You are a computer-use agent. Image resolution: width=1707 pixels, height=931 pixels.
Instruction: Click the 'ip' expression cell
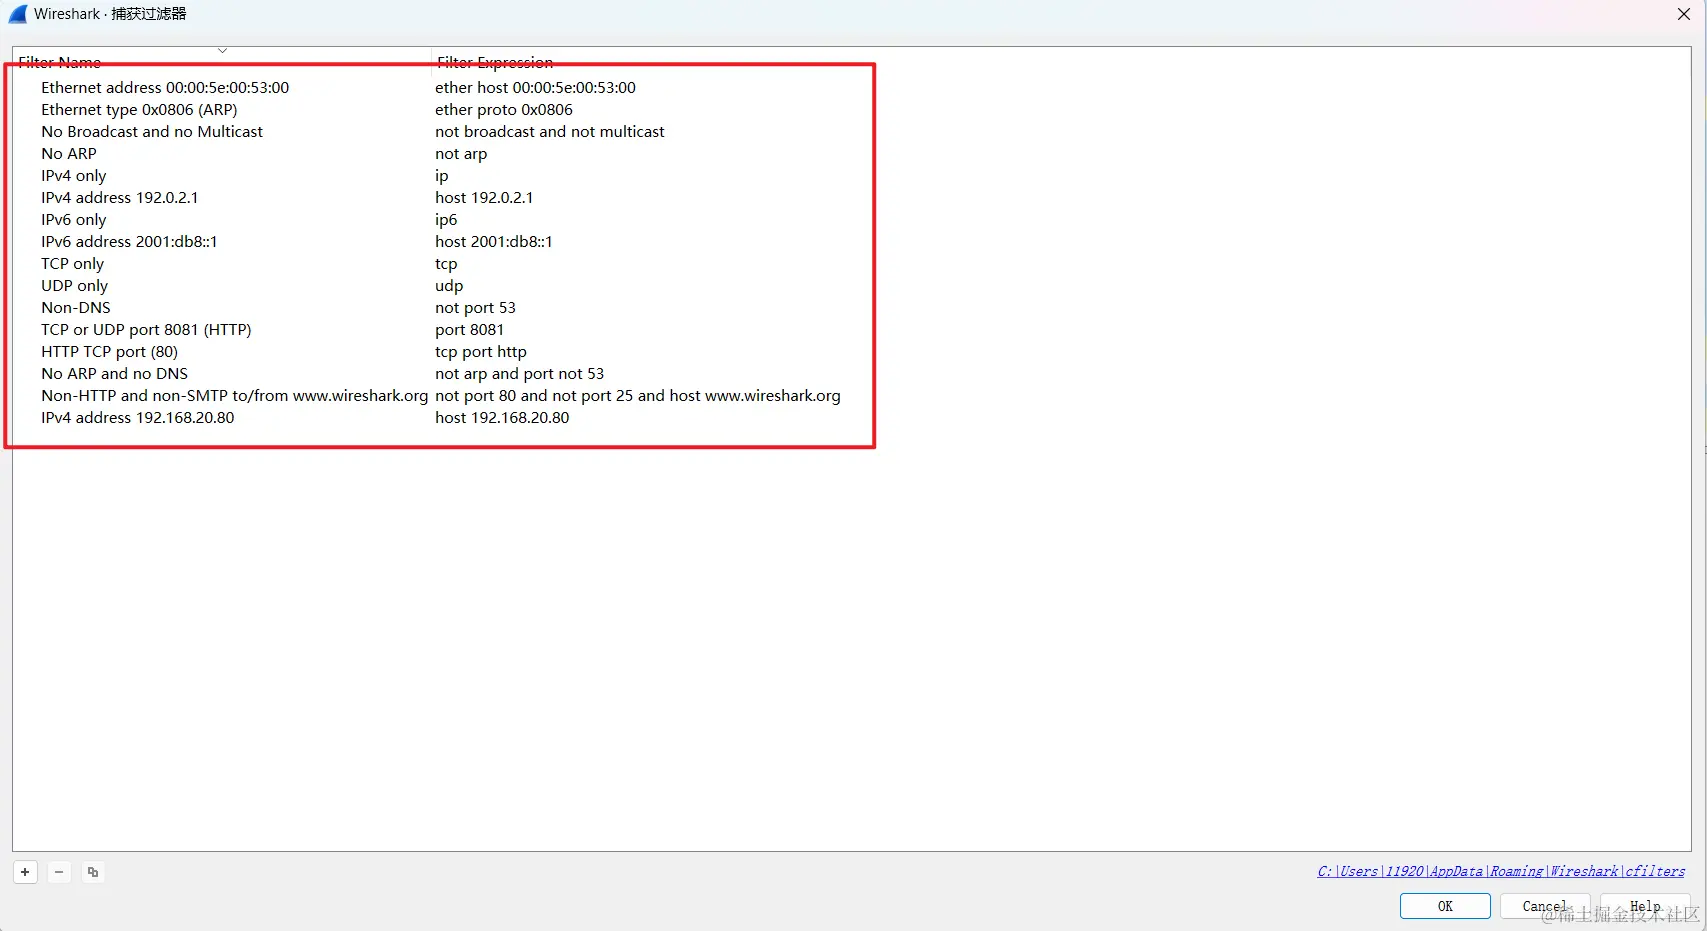(x=442, y=176)
